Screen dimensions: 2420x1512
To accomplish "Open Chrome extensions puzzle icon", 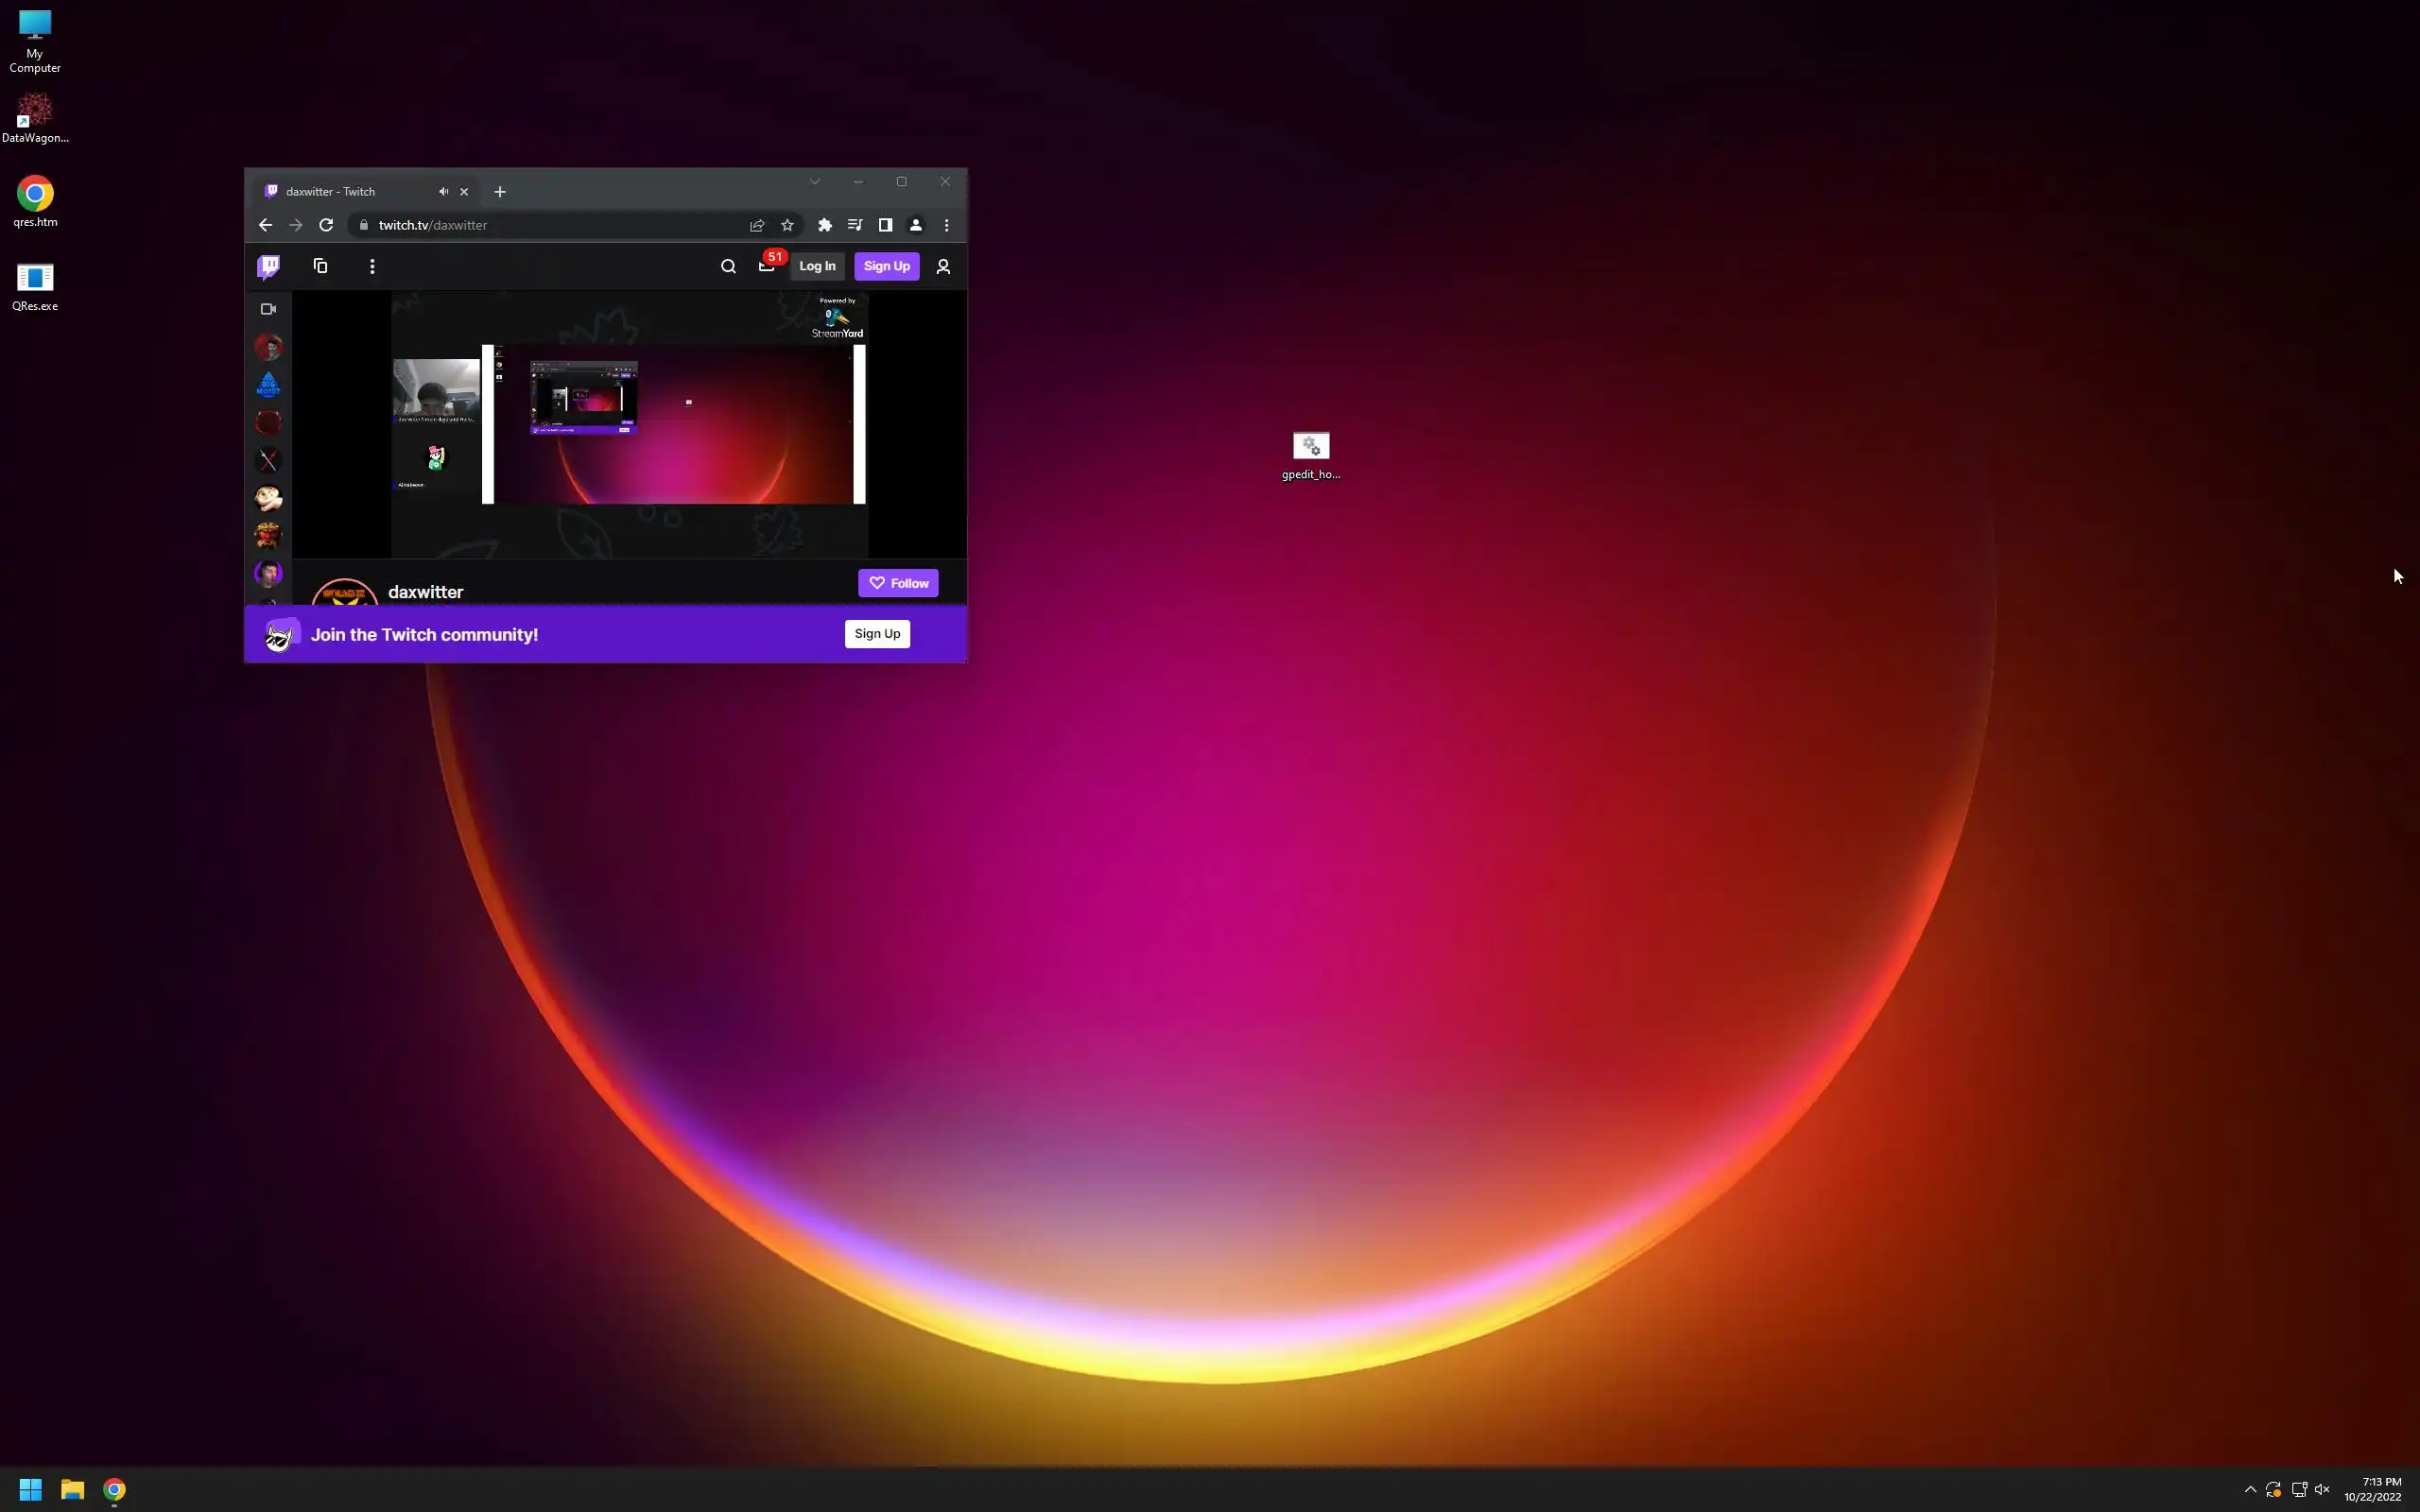I will [825, 225].
